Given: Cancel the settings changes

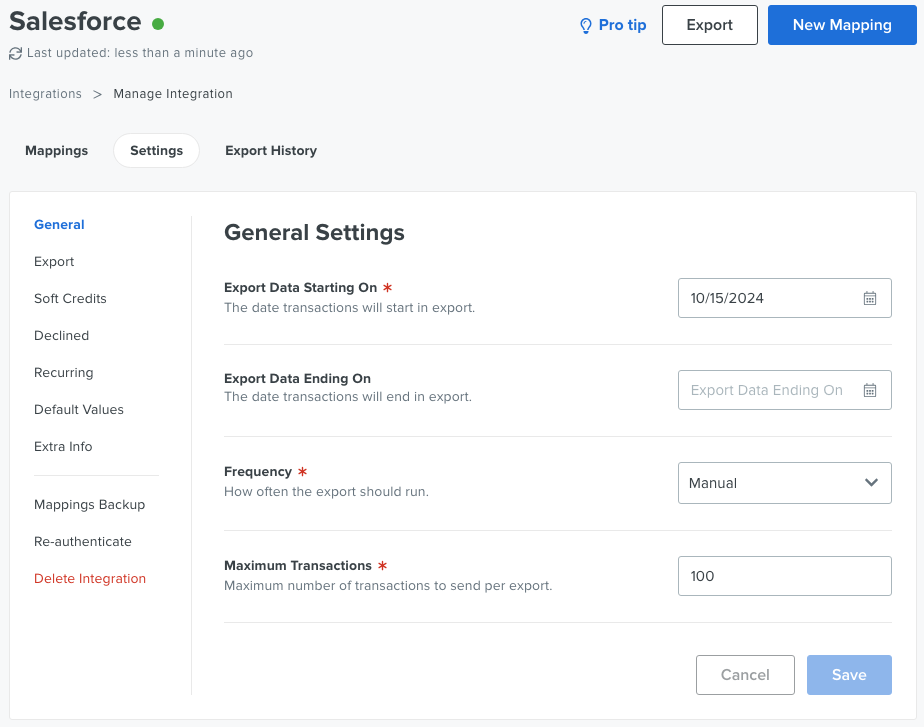Looking at the screenshot, I should (x=745, y=675).
